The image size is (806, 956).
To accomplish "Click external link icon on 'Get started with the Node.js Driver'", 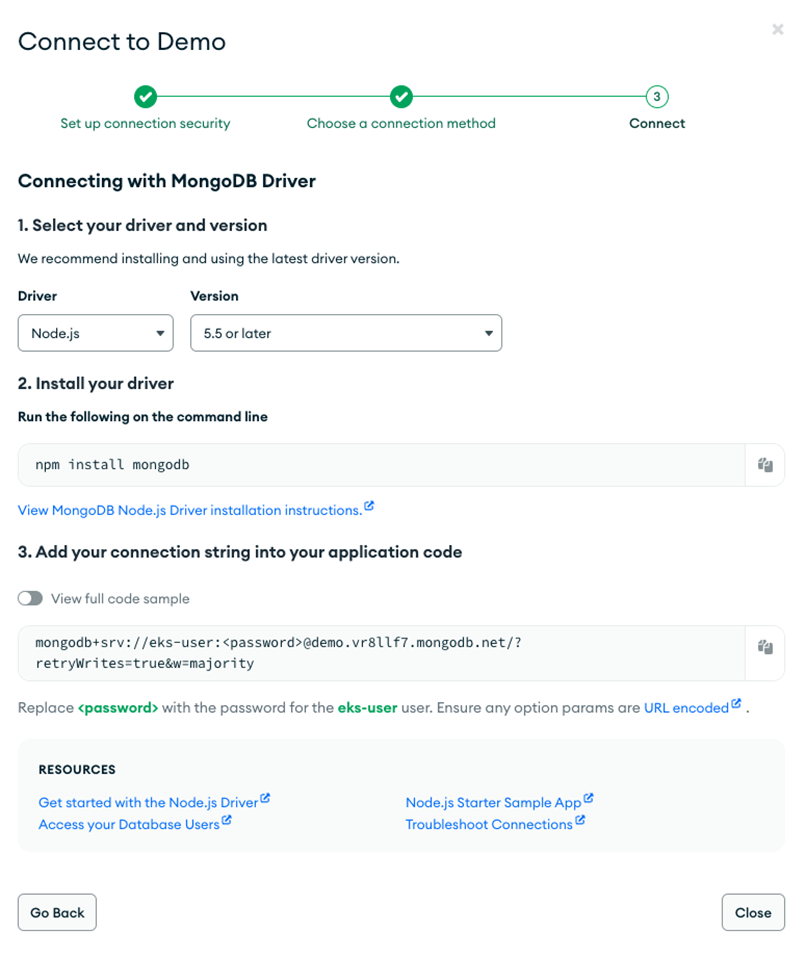I will click(x=264, y=796).
